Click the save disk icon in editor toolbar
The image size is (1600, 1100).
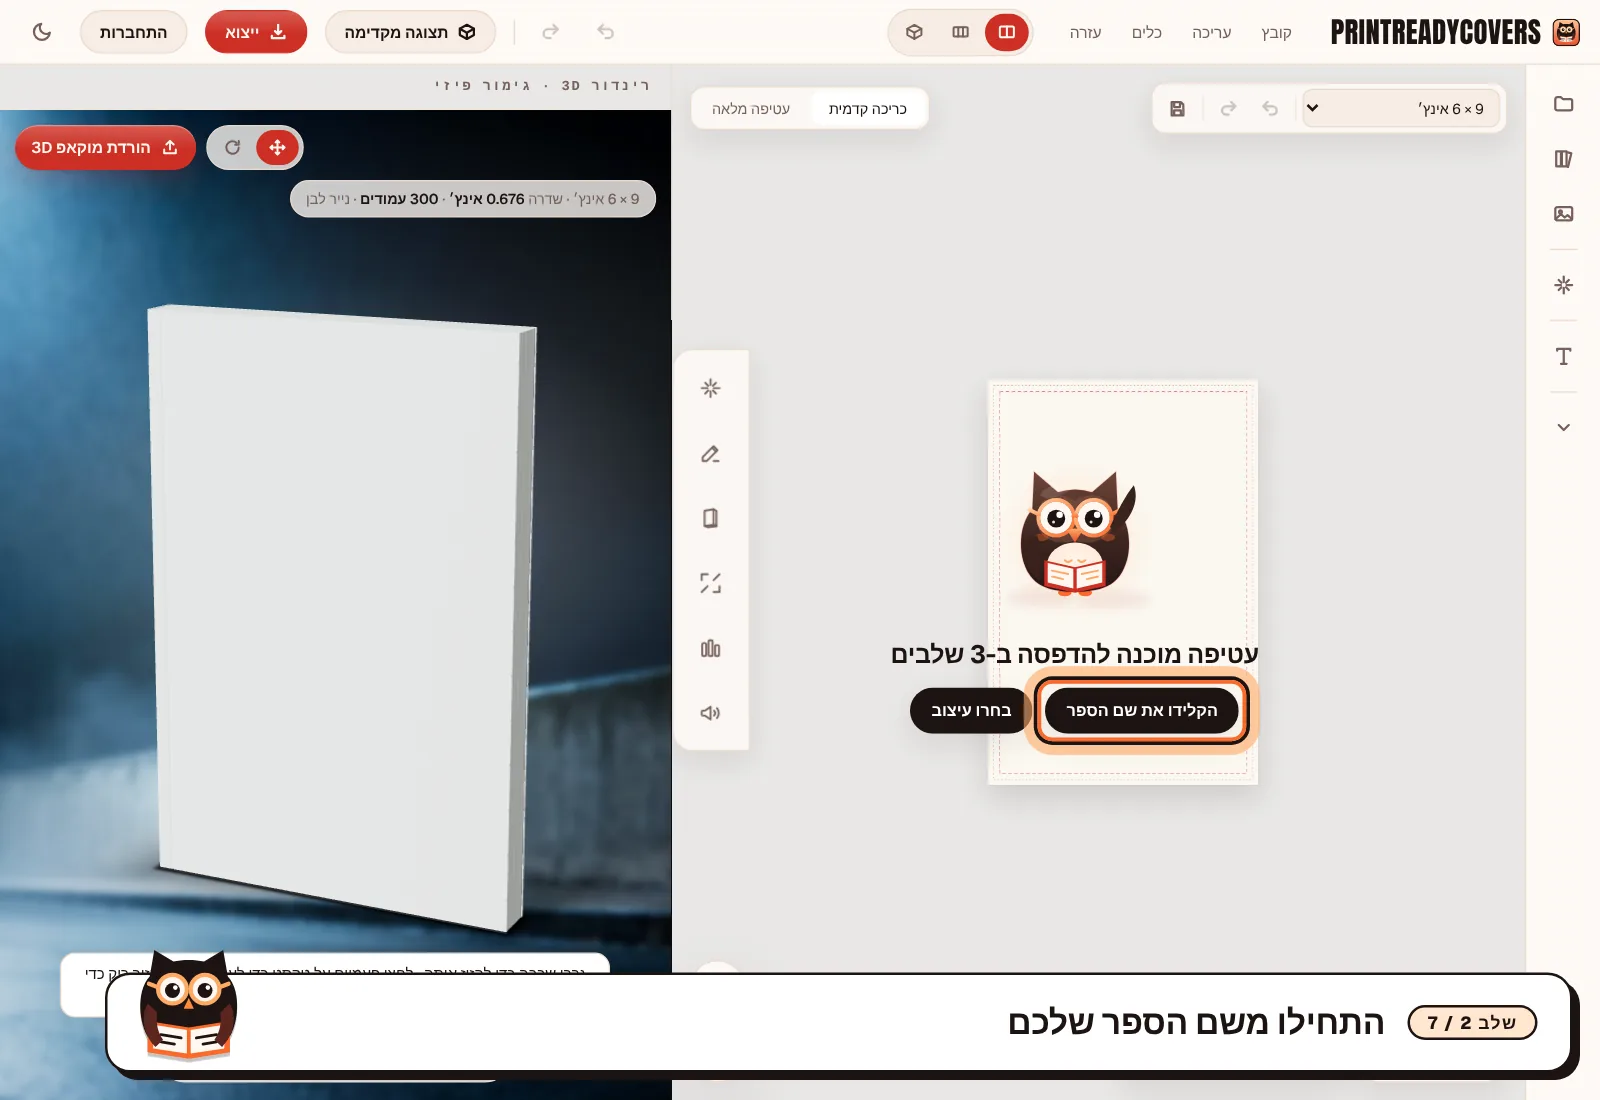(x=1177, y=108)
